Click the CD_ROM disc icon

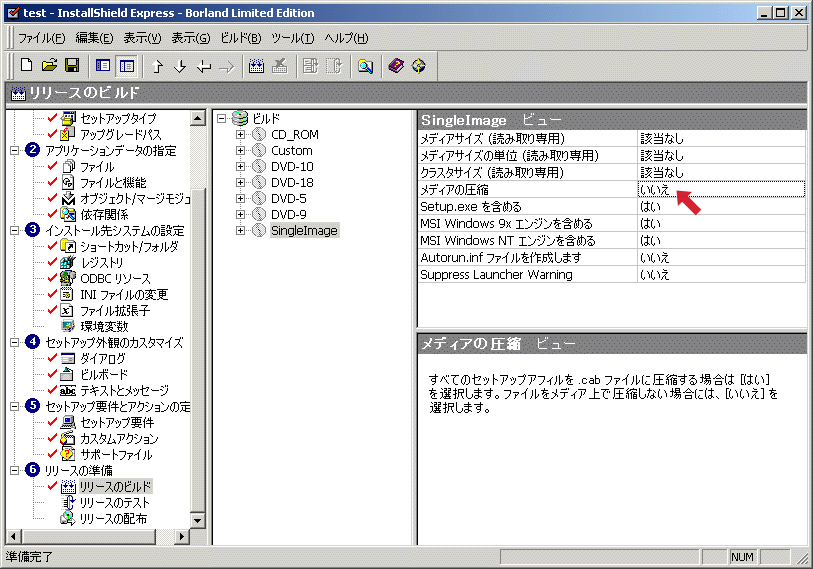259,134
